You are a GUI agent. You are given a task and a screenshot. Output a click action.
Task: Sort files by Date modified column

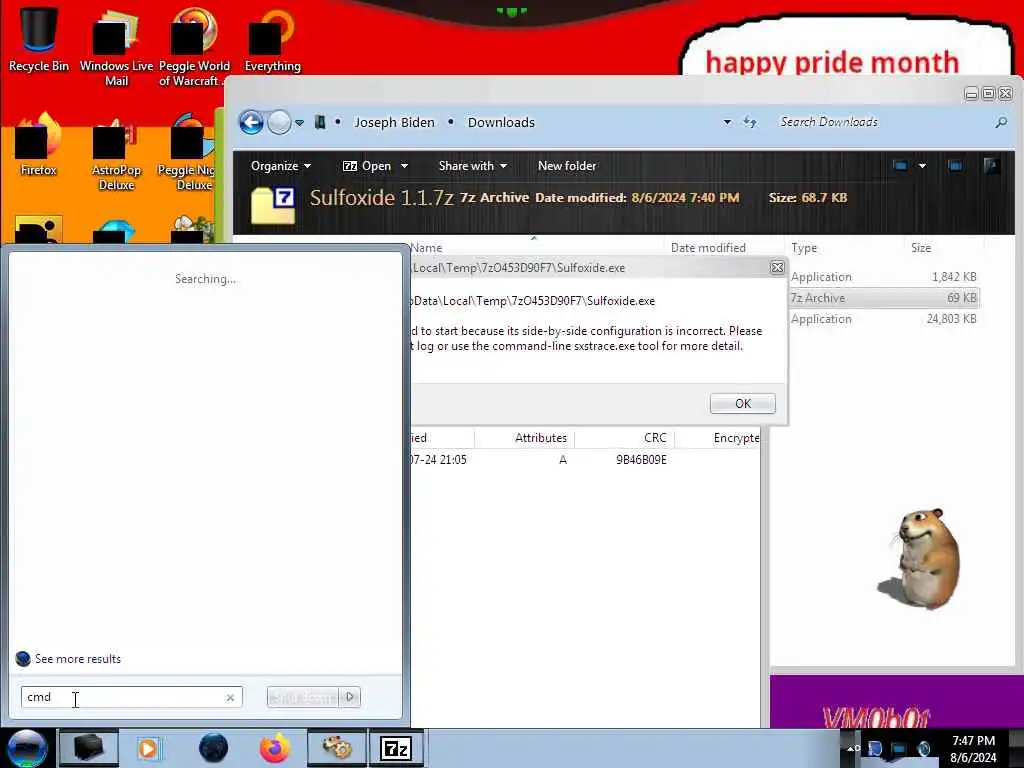point(708,248)
